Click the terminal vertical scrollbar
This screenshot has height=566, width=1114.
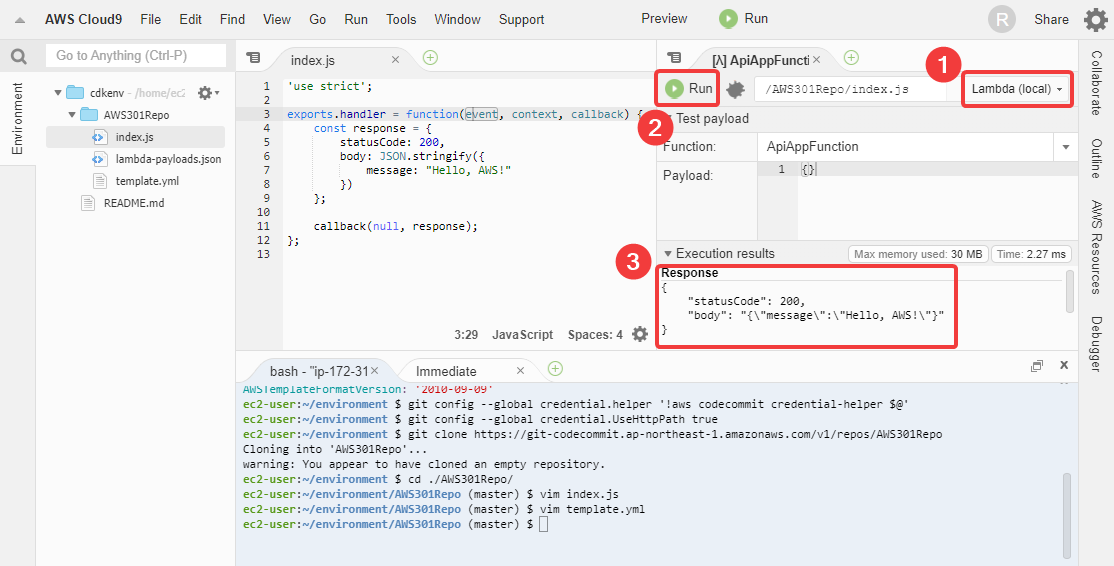(x=1066, y=516)
